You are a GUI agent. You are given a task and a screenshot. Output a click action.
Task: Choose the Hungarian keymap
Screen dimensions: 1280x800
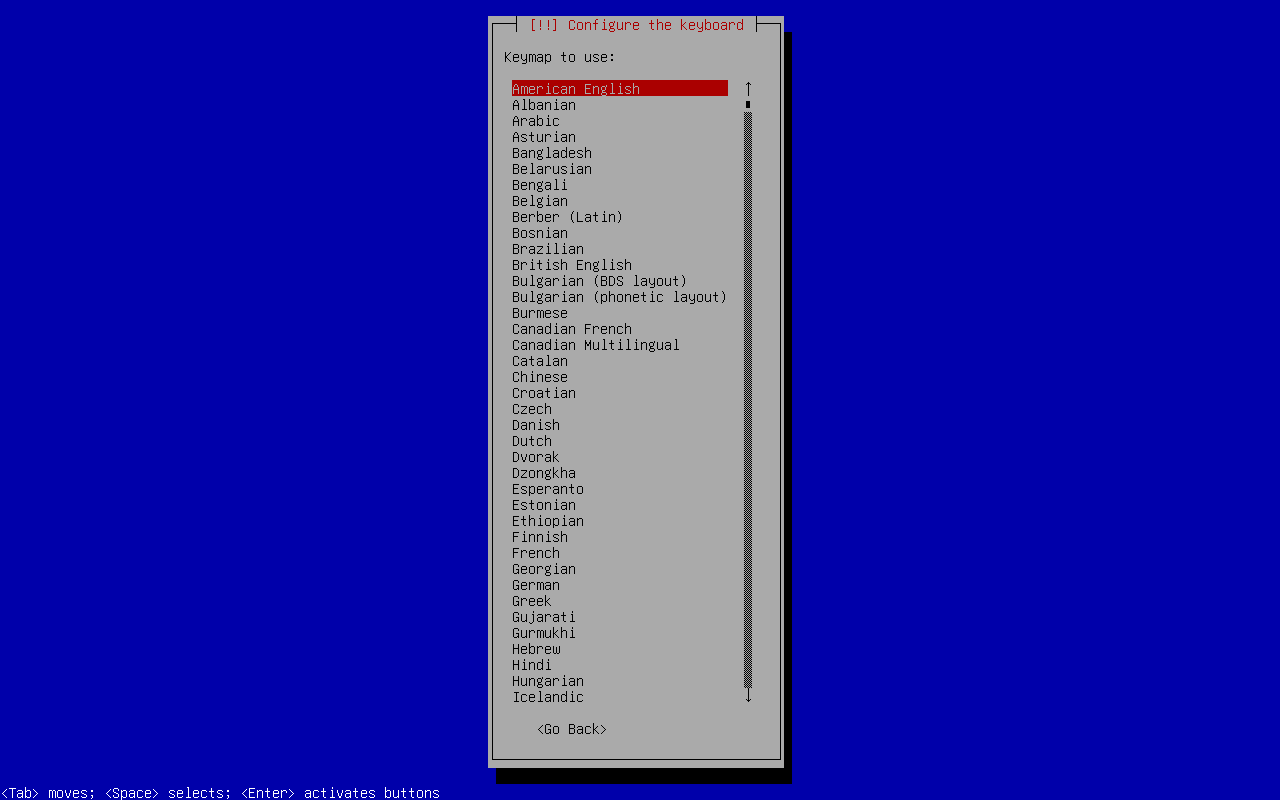[x=548, y=681]
